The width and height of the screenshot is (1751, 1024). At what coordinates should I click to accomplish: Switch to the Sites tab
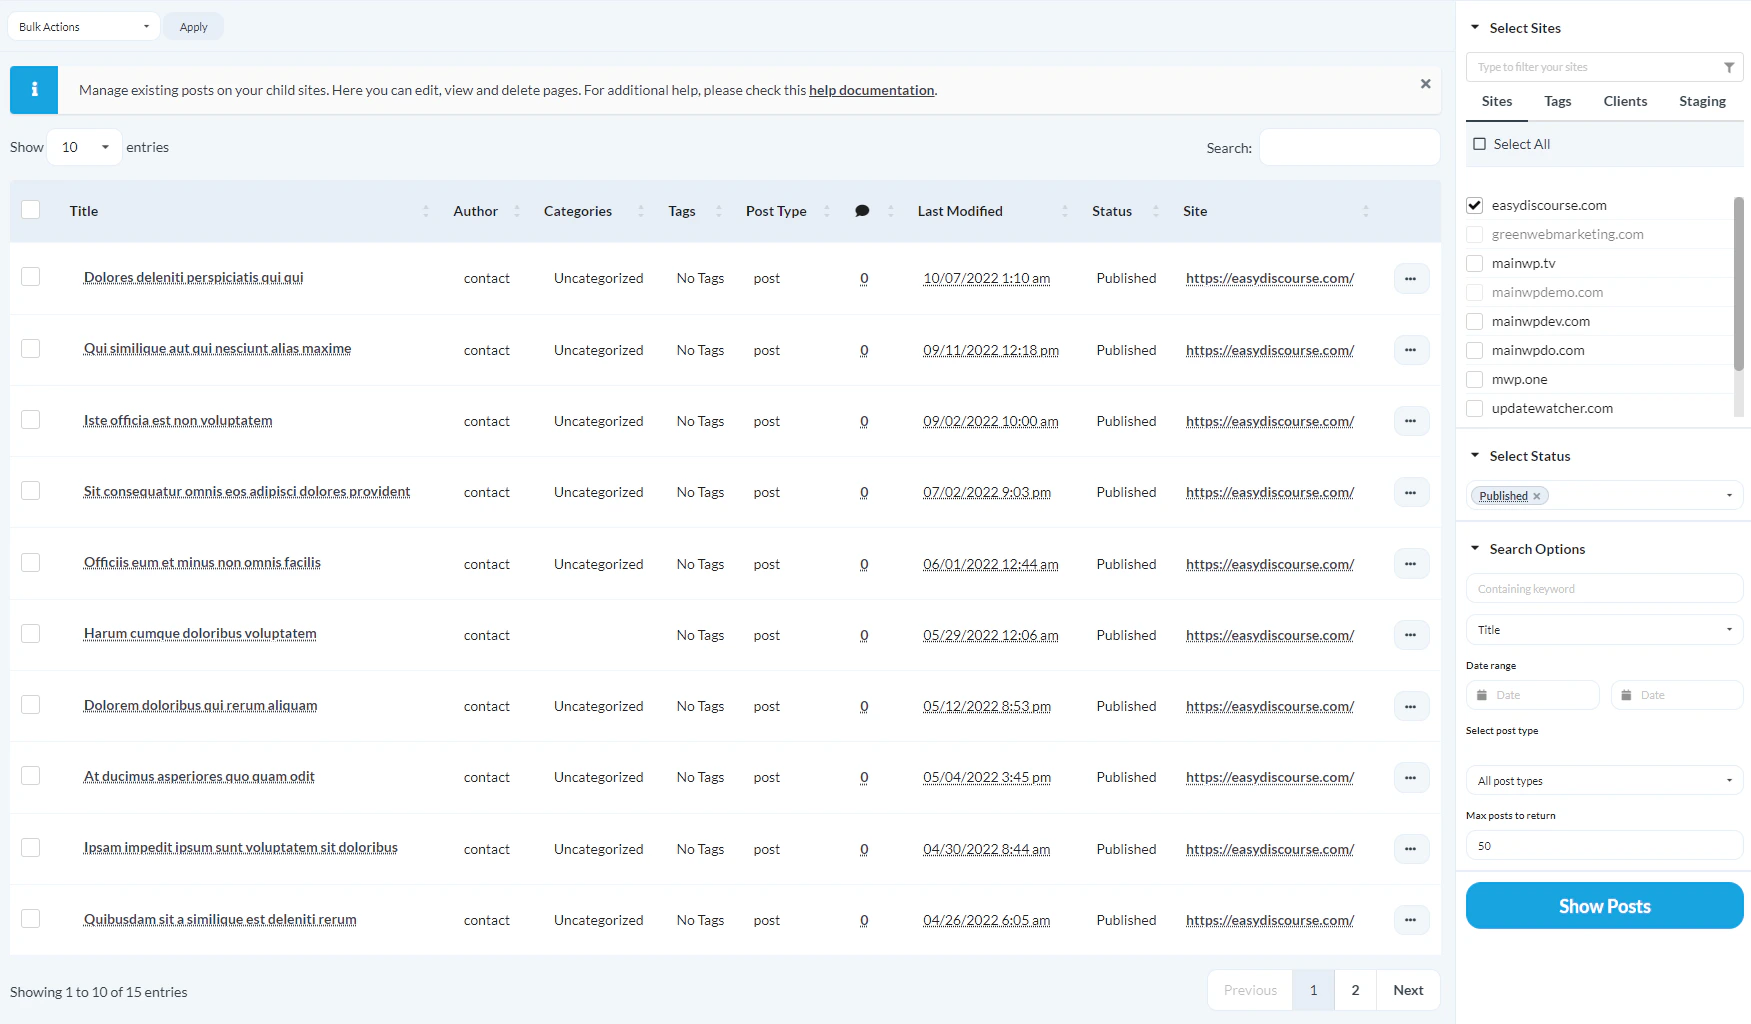pos(1496,101)
